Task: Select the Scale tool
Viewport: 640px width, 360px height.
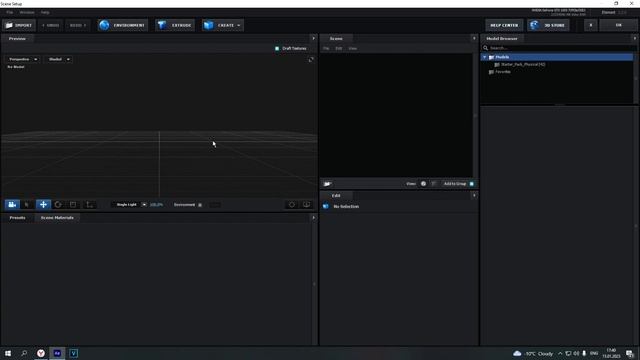Action: (73, 204)
